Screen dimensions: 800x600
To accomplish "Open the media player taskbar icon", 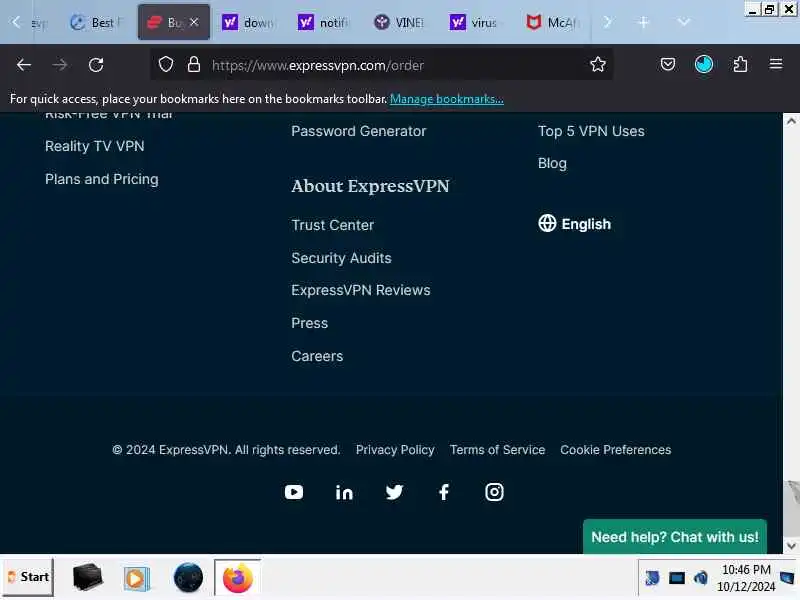I will (136, 578).
